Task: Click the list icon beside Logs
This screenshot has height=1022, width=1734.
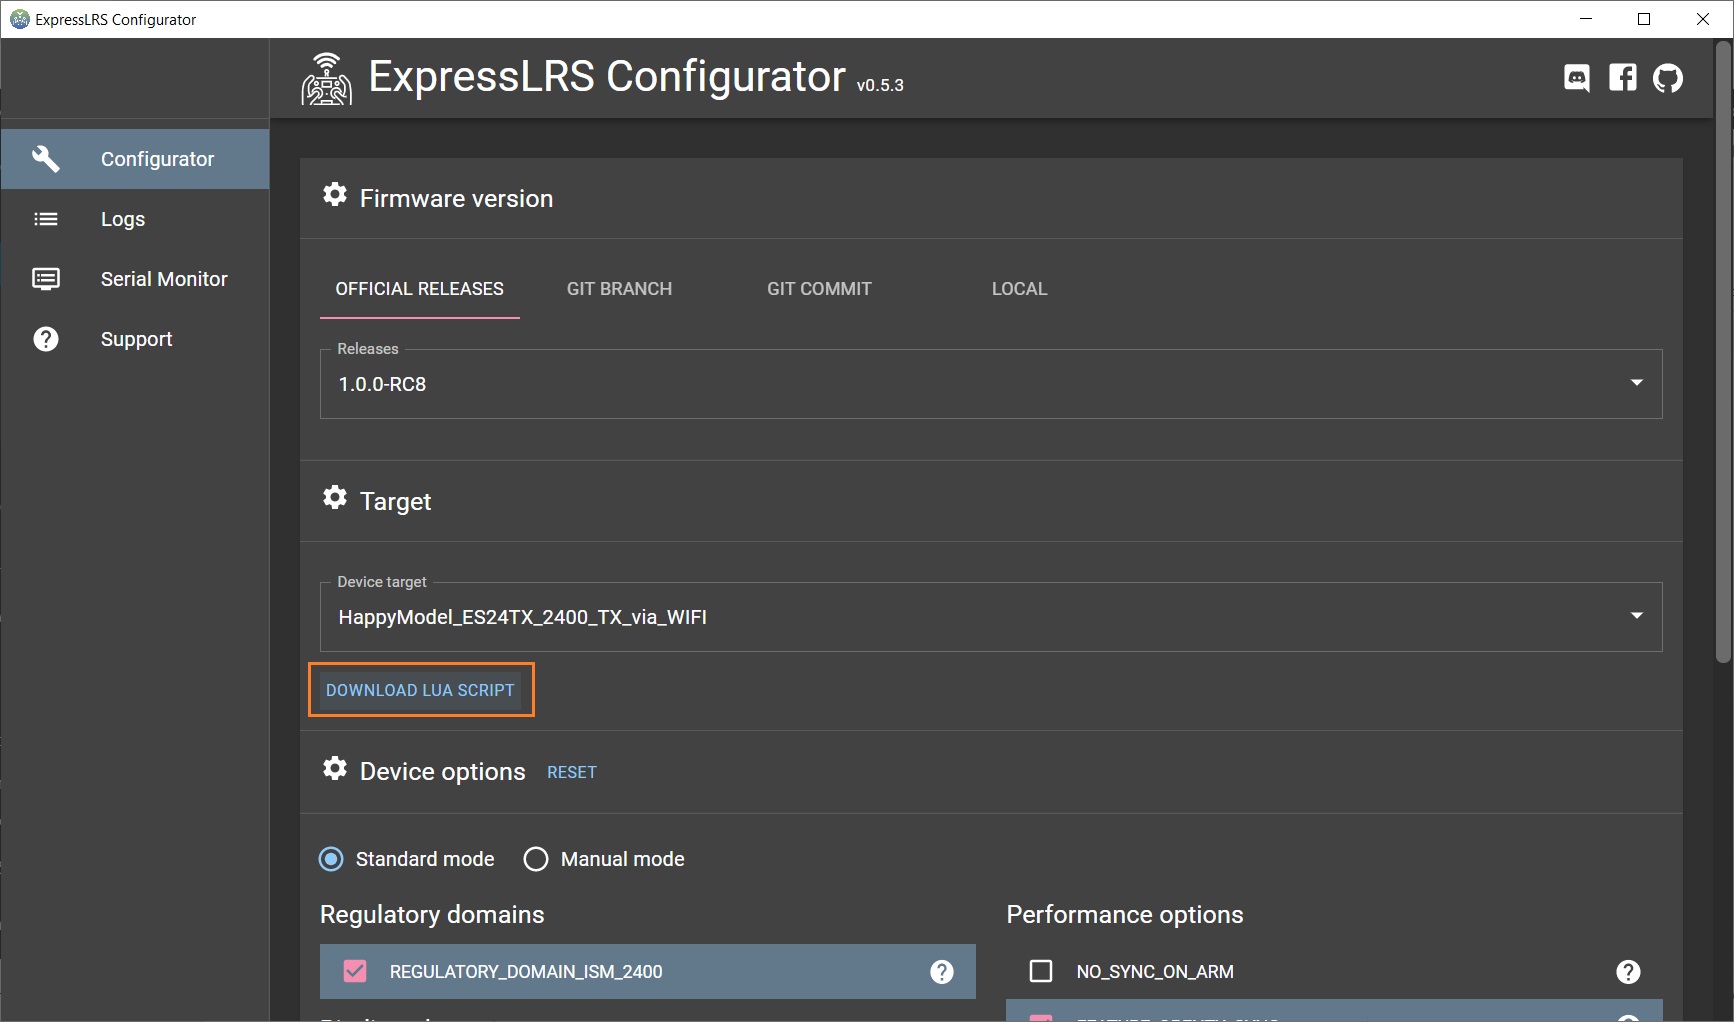Action: pyautogui.click(x=46, y=219)
